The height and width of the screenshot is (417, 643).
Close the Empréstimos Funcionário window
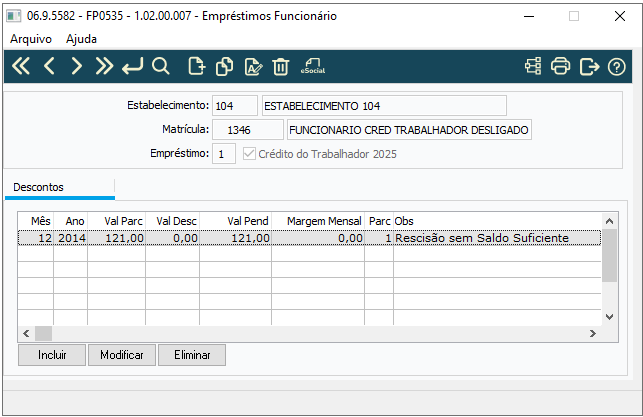pos(620,16)
